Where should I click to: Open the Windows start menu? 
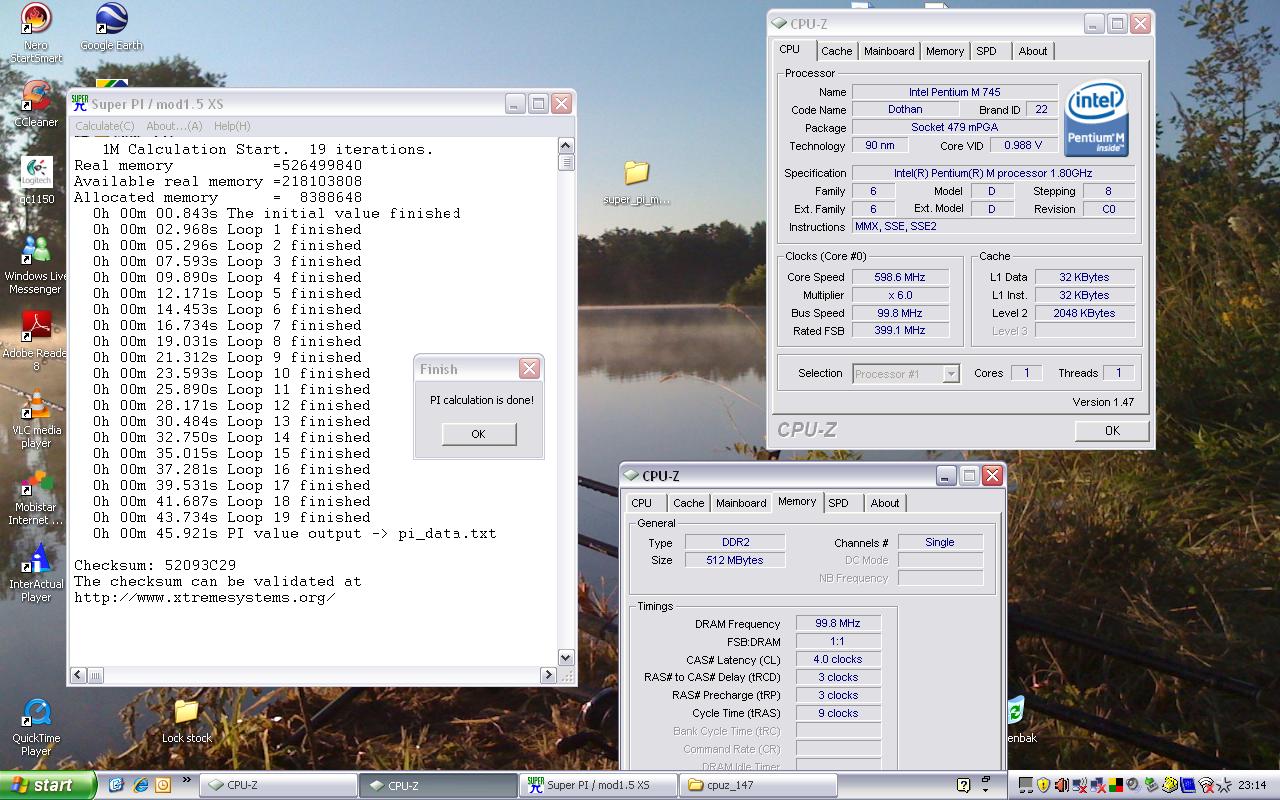(x=46, y=785)
